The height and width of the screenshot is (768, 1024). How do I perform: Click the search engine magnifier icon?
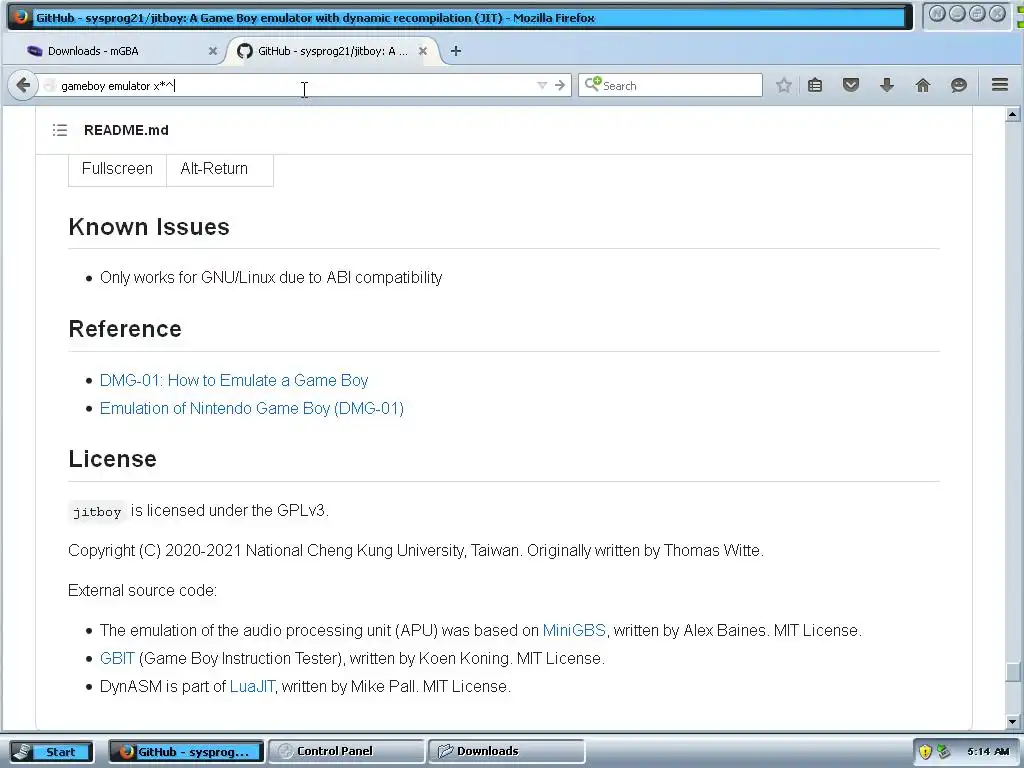click(x=592, y=84)
